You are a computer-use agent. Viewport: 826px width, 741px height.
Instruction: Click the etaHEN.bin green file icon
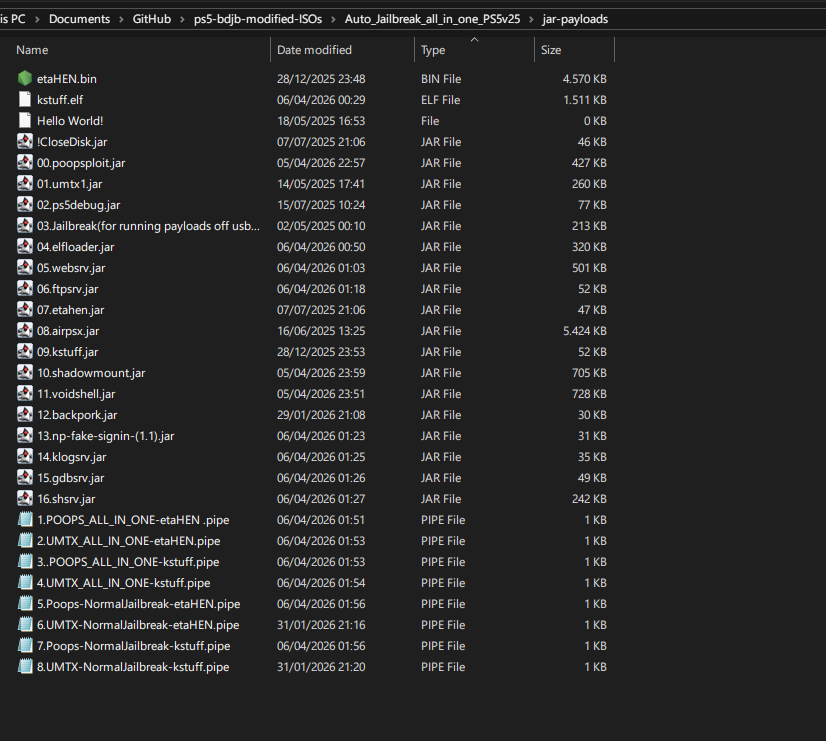(x=25, y=78)
